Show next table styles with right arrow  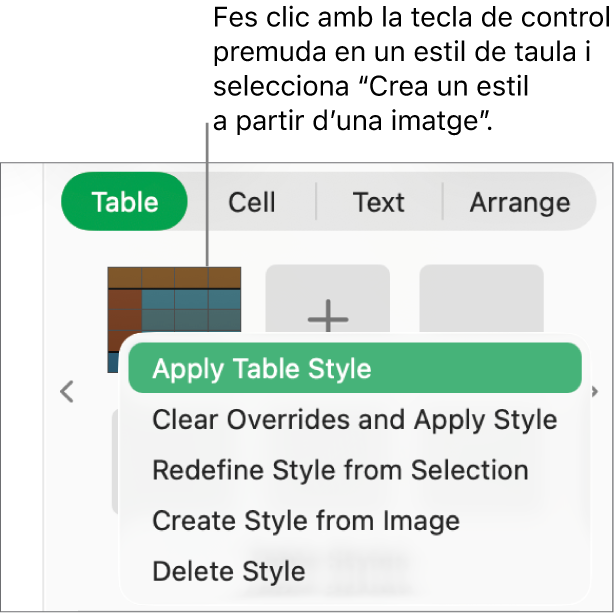click(x=595, y=391)
